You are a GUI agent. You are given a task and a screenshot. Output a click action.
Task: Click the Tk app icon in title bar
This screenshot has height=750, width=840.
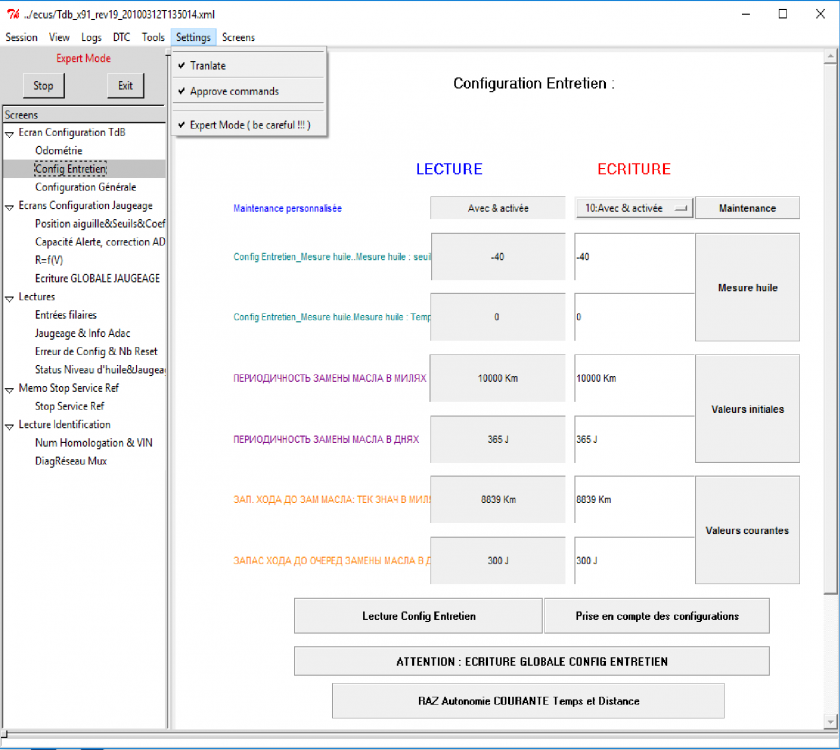pos(13,14)
